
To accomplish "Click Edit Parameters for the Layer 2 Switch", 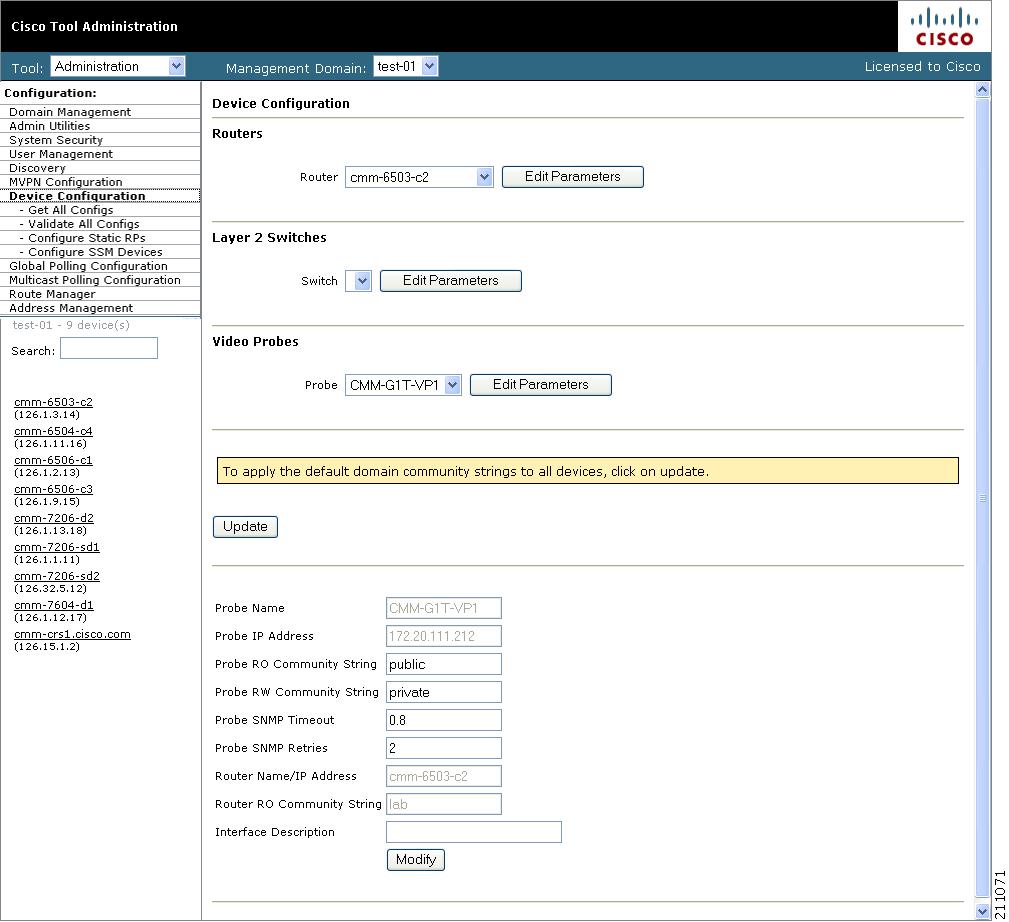I will click(x=450, y=281).
